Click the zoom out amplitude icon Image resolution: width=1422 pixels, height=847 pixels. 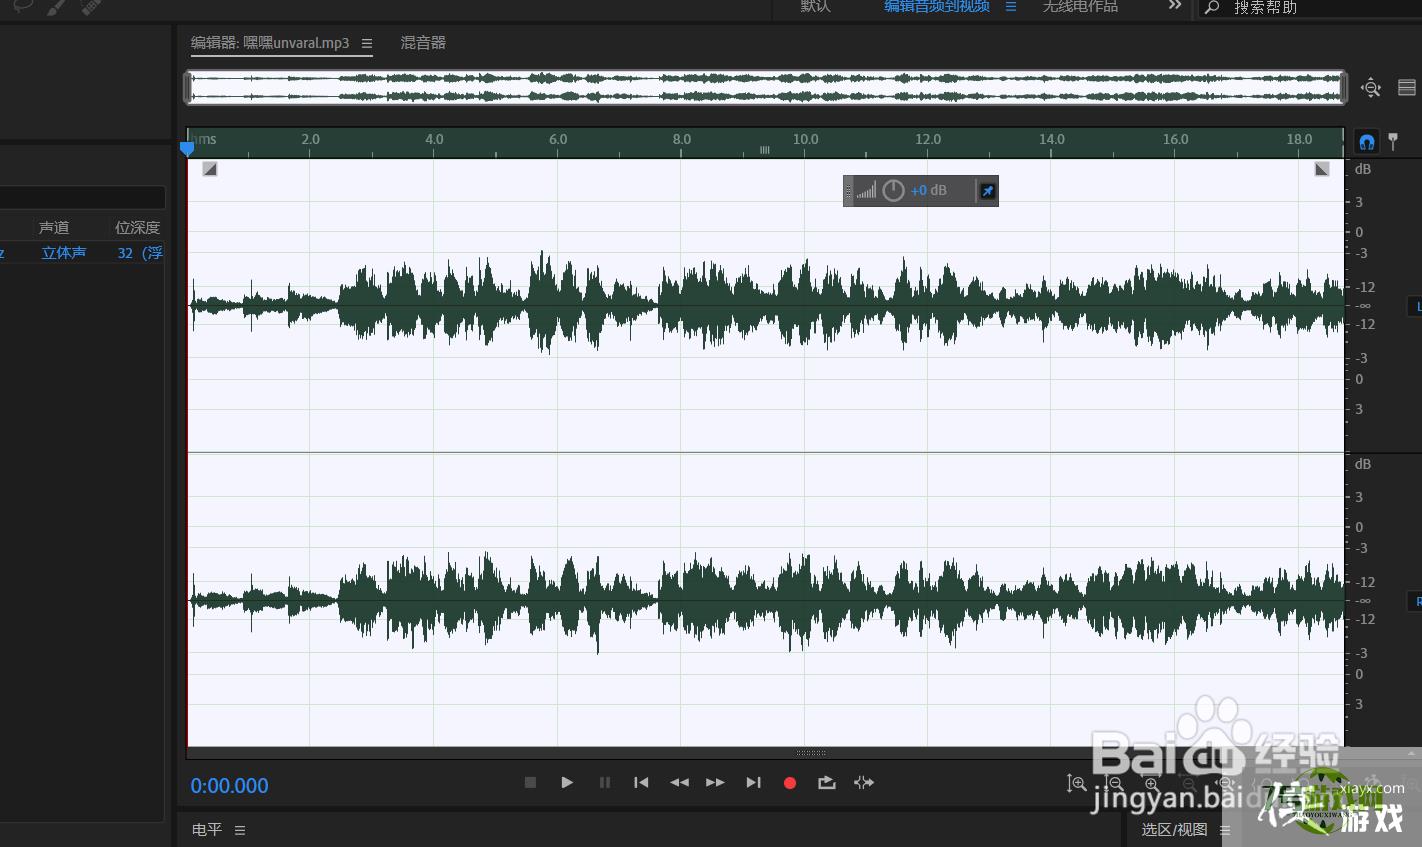[x=1114, y=784]
